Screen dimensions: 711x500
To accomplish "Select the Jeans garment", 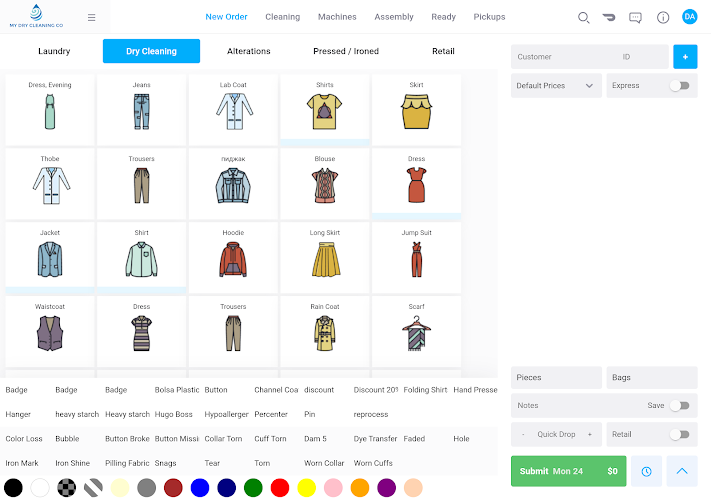I will [x=141, y=110].
